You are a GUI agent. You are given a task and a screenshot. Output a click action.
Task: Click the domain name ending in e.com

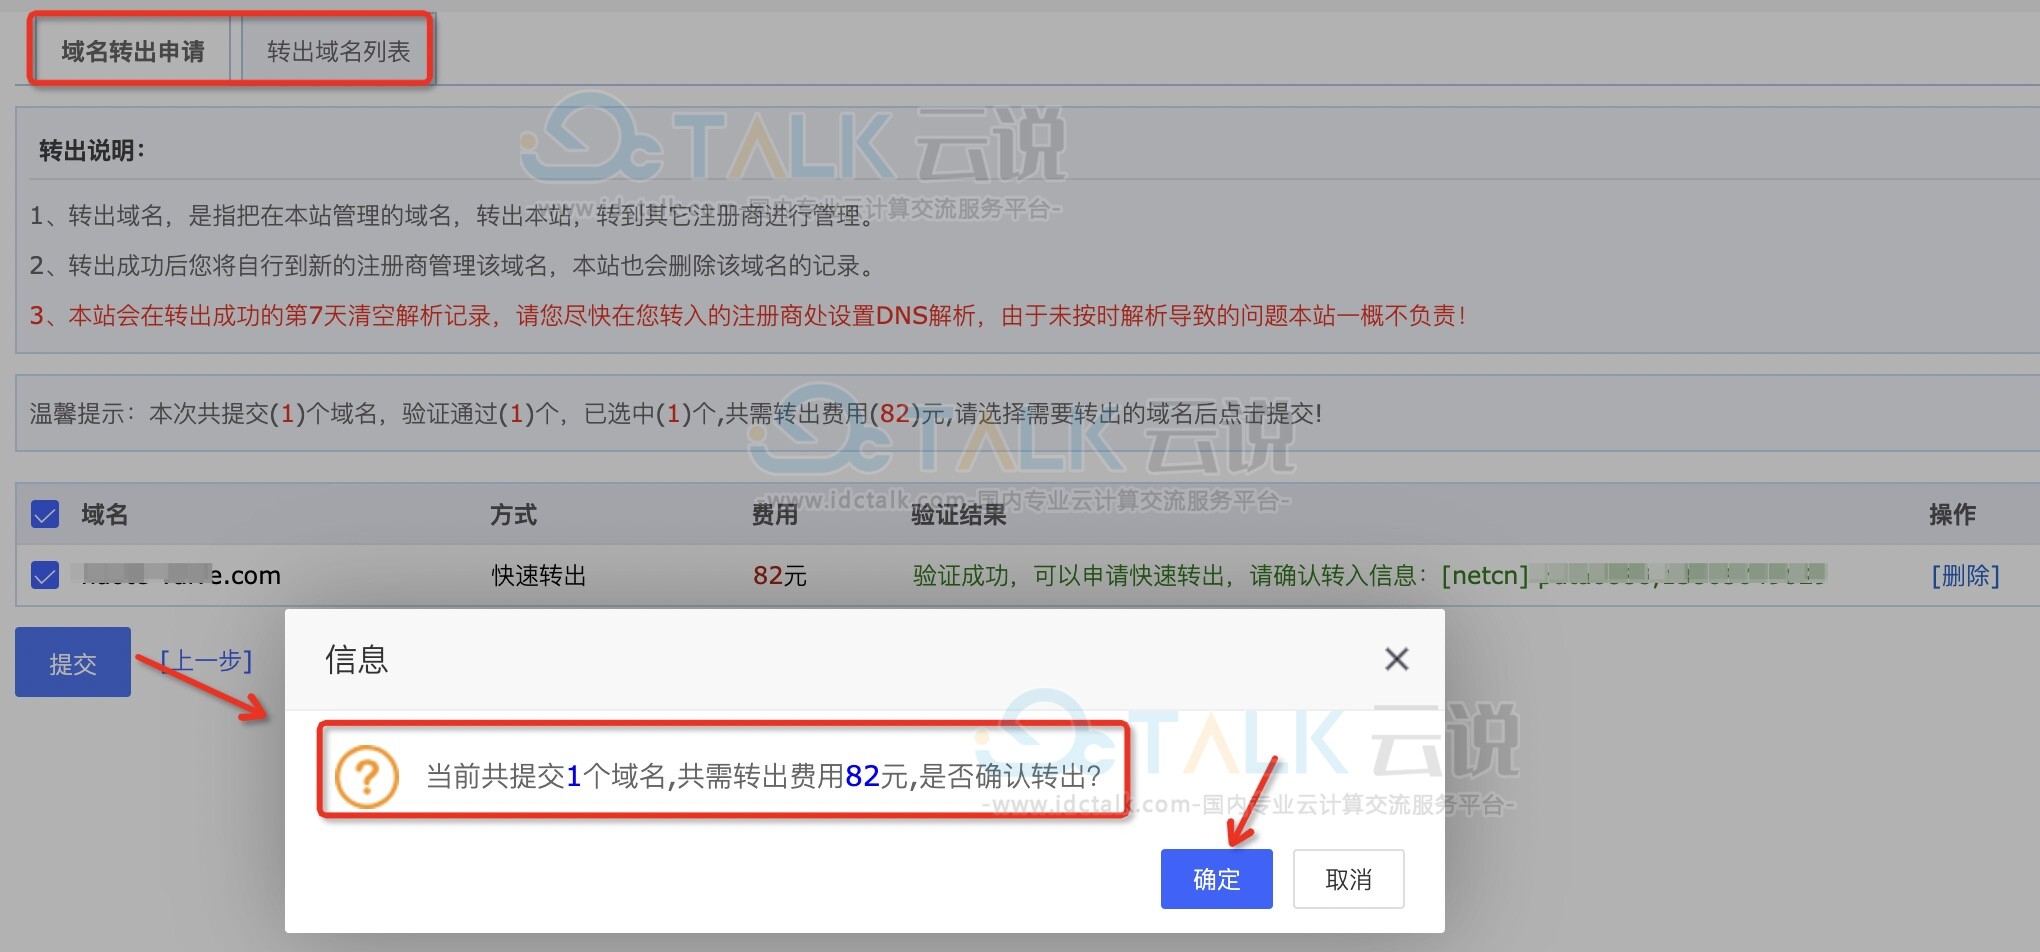181,575
